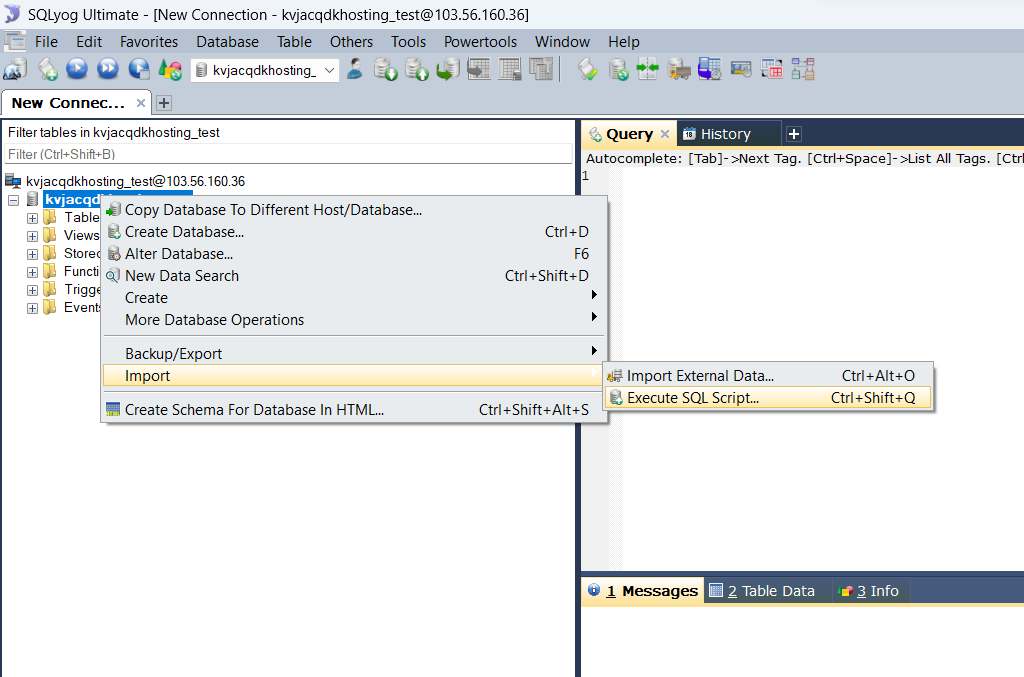This screenshot has width=1024, height=677.
Task: Open the More Database Operations submenu
Action: click(x=354, y=320)
